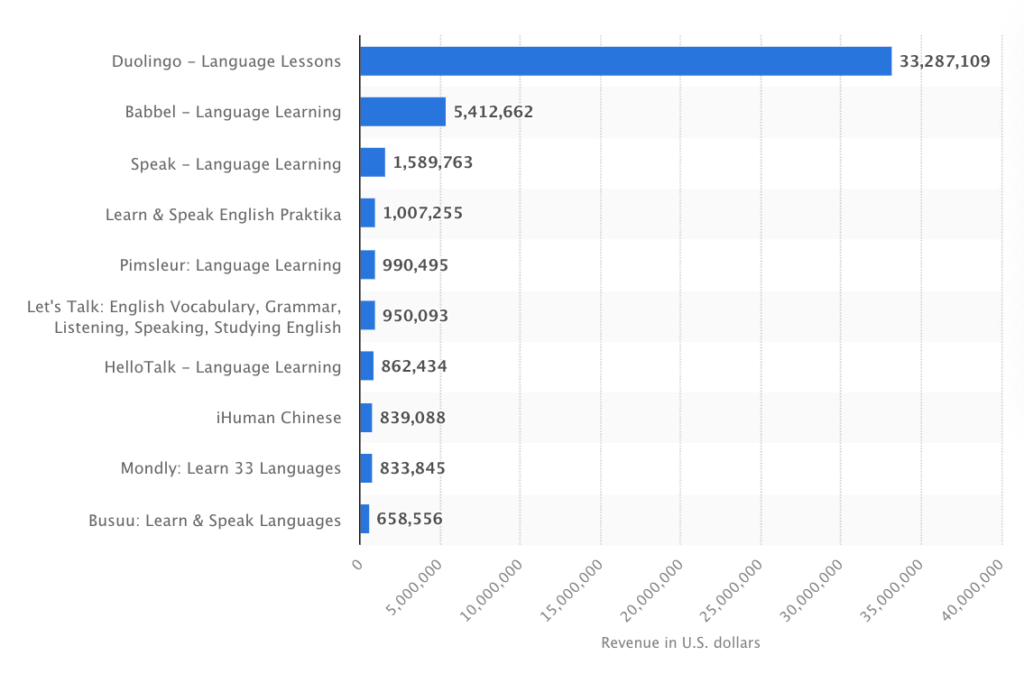Screen dimensions: 1024x674
Task: Click the value 950,093
Action: 415,315
